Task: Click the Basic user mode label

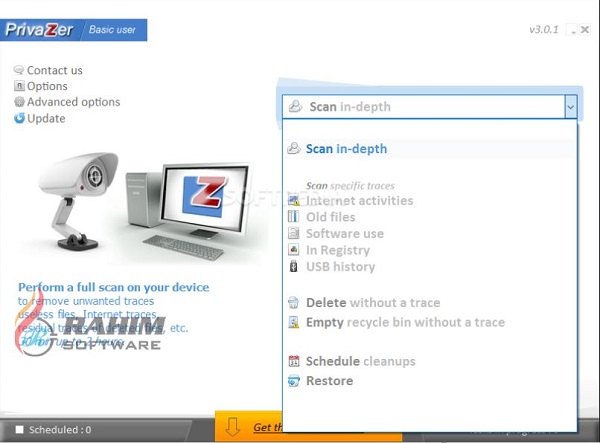Action: coord(112,30)
